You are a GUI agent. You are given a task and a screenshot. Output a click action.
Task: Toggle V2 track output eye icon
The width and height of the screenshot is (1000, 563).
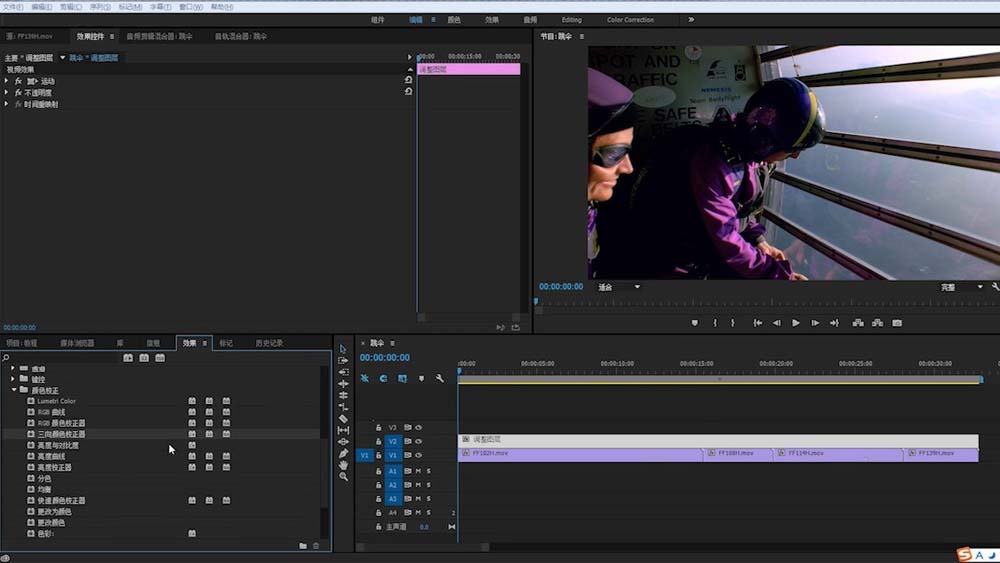[419, 441]
